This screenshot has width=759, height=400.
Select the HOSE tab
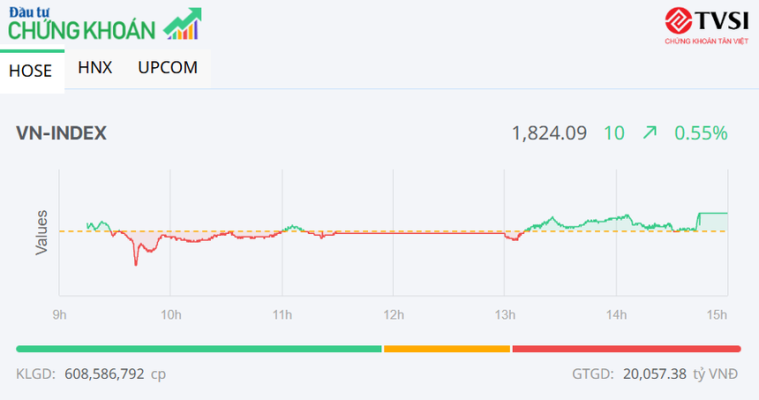coord(30,71)
